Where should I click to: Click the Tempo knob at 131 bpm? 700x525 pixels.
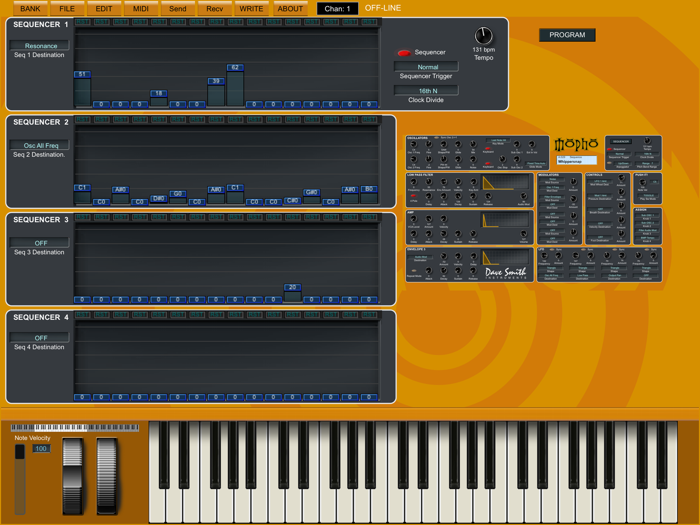pyautogui.click(x=483, y=36)
